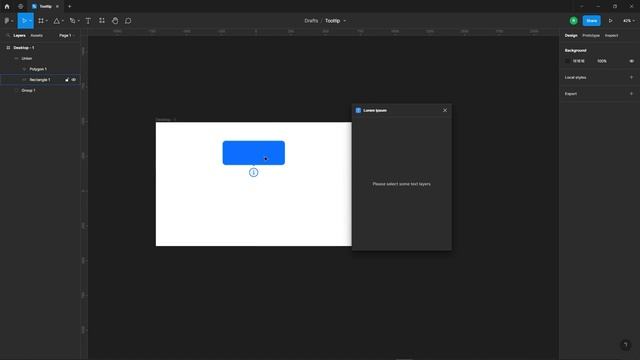Open the Figma home screen

pyautogui.click(x=7, y=7)
